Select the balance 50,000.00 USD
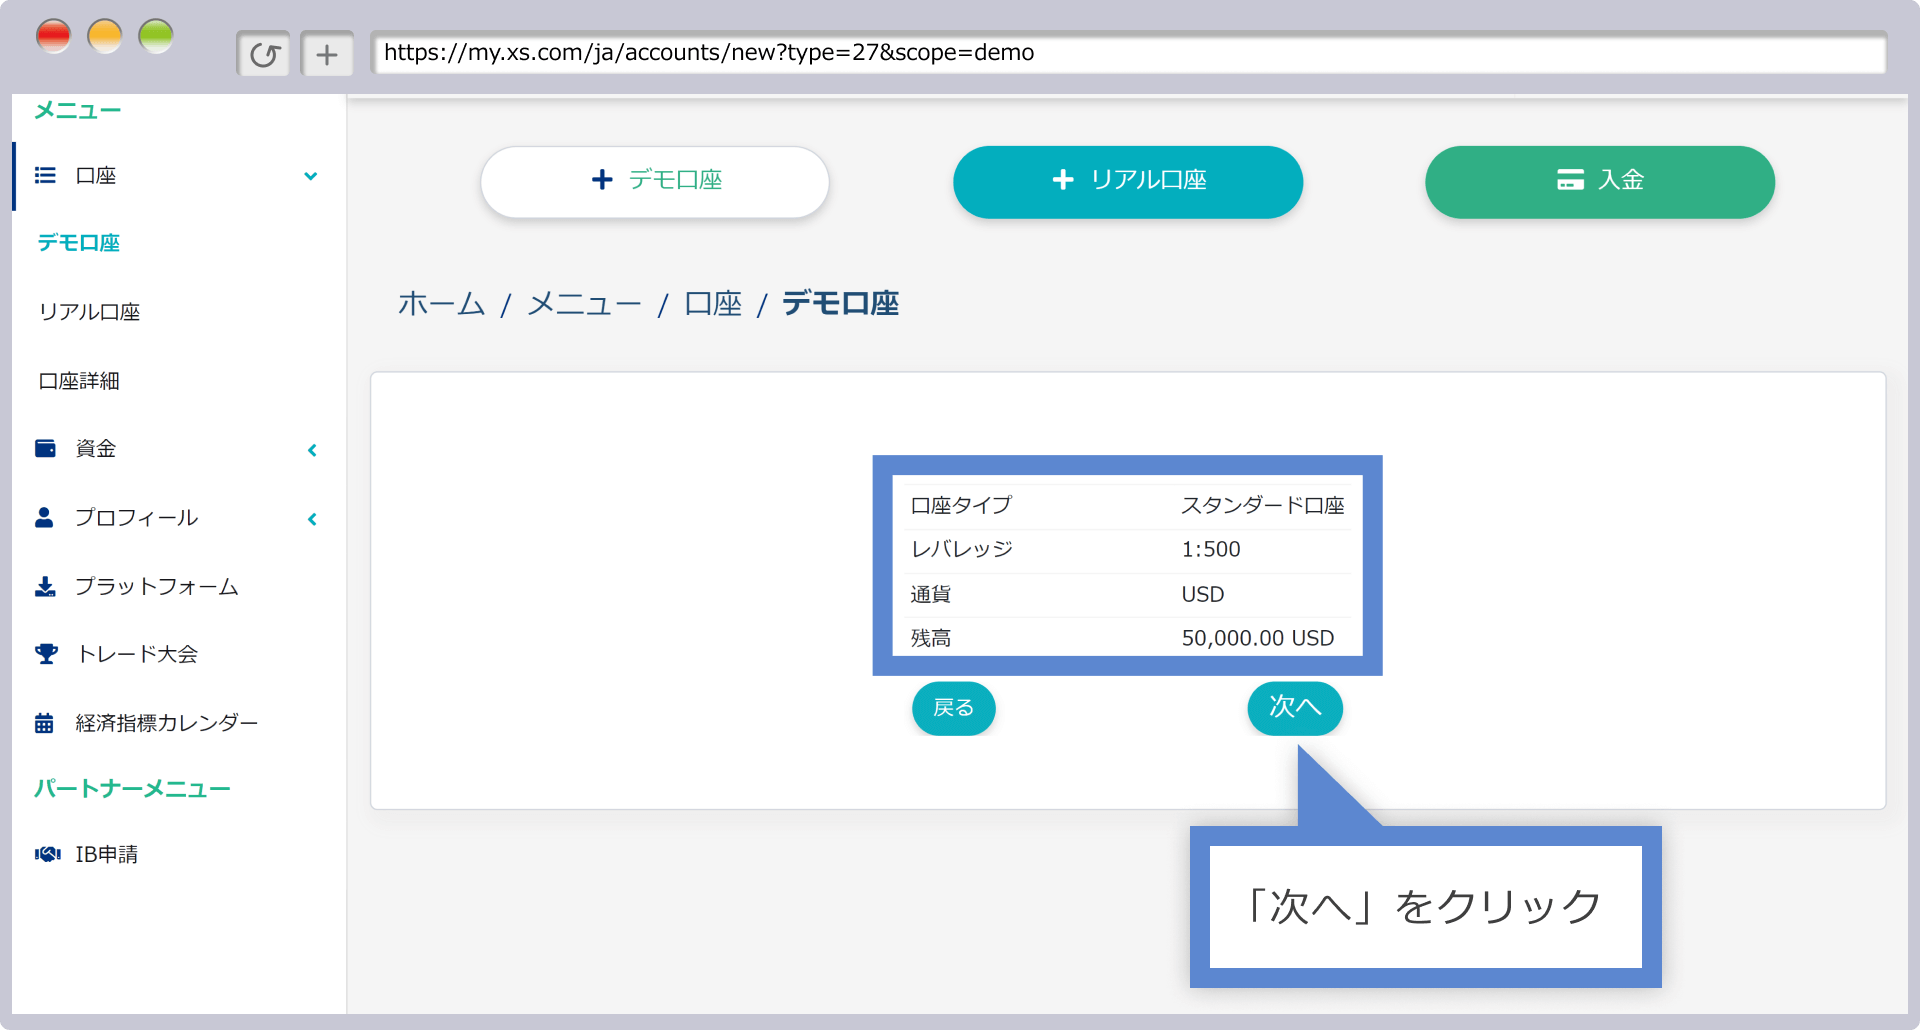1920x1030 pixels. [1258, 638]
